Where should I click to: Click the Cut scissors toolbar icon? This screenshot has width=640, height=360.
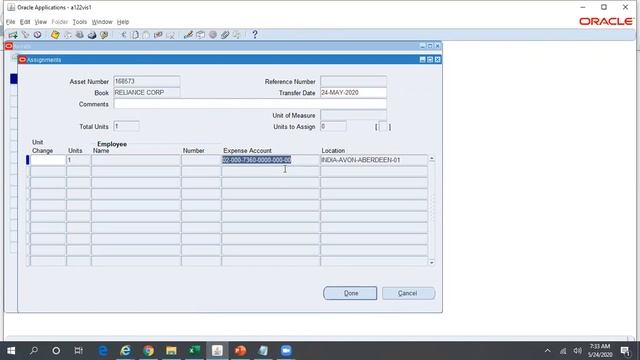123,35
